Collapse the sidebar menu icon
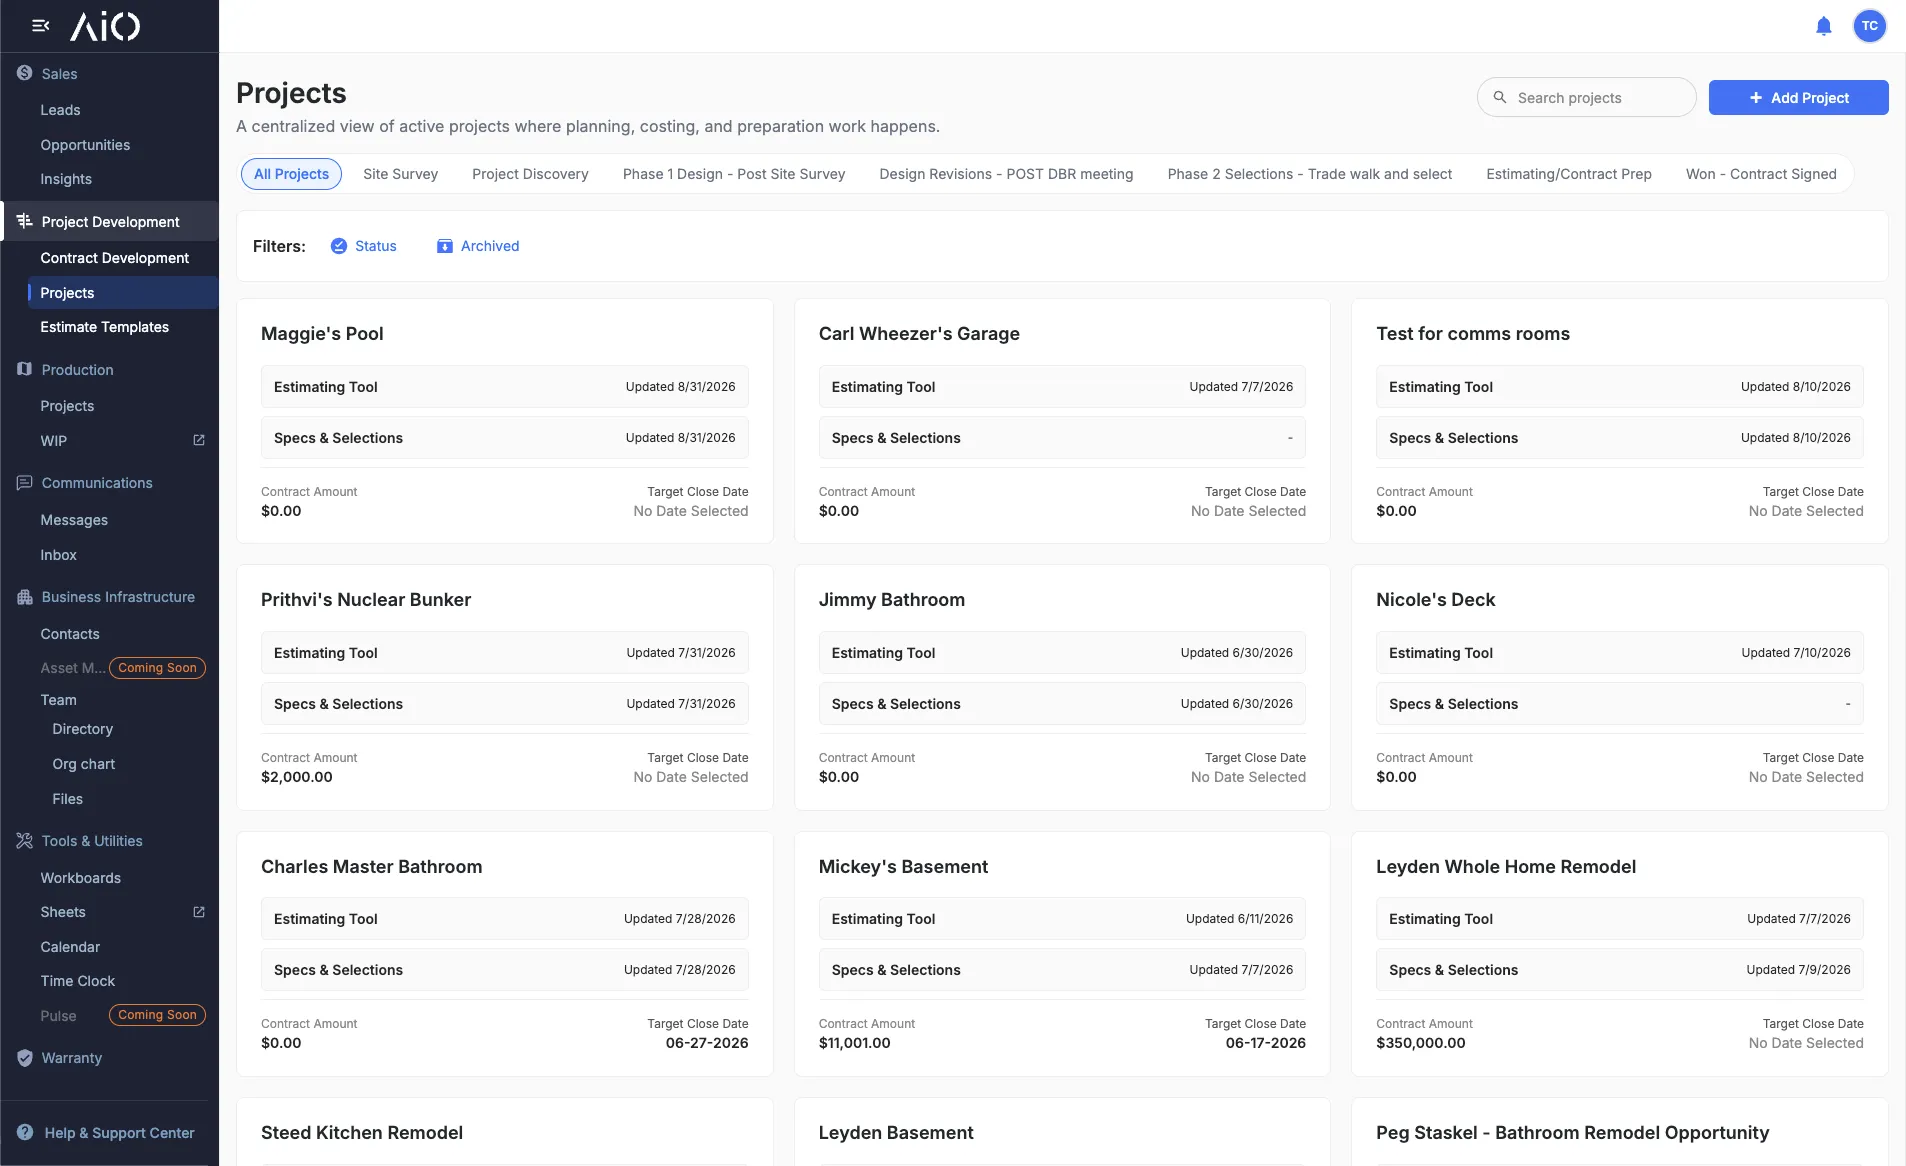This screenshot has height=1166, width=1906. point(41,26)
